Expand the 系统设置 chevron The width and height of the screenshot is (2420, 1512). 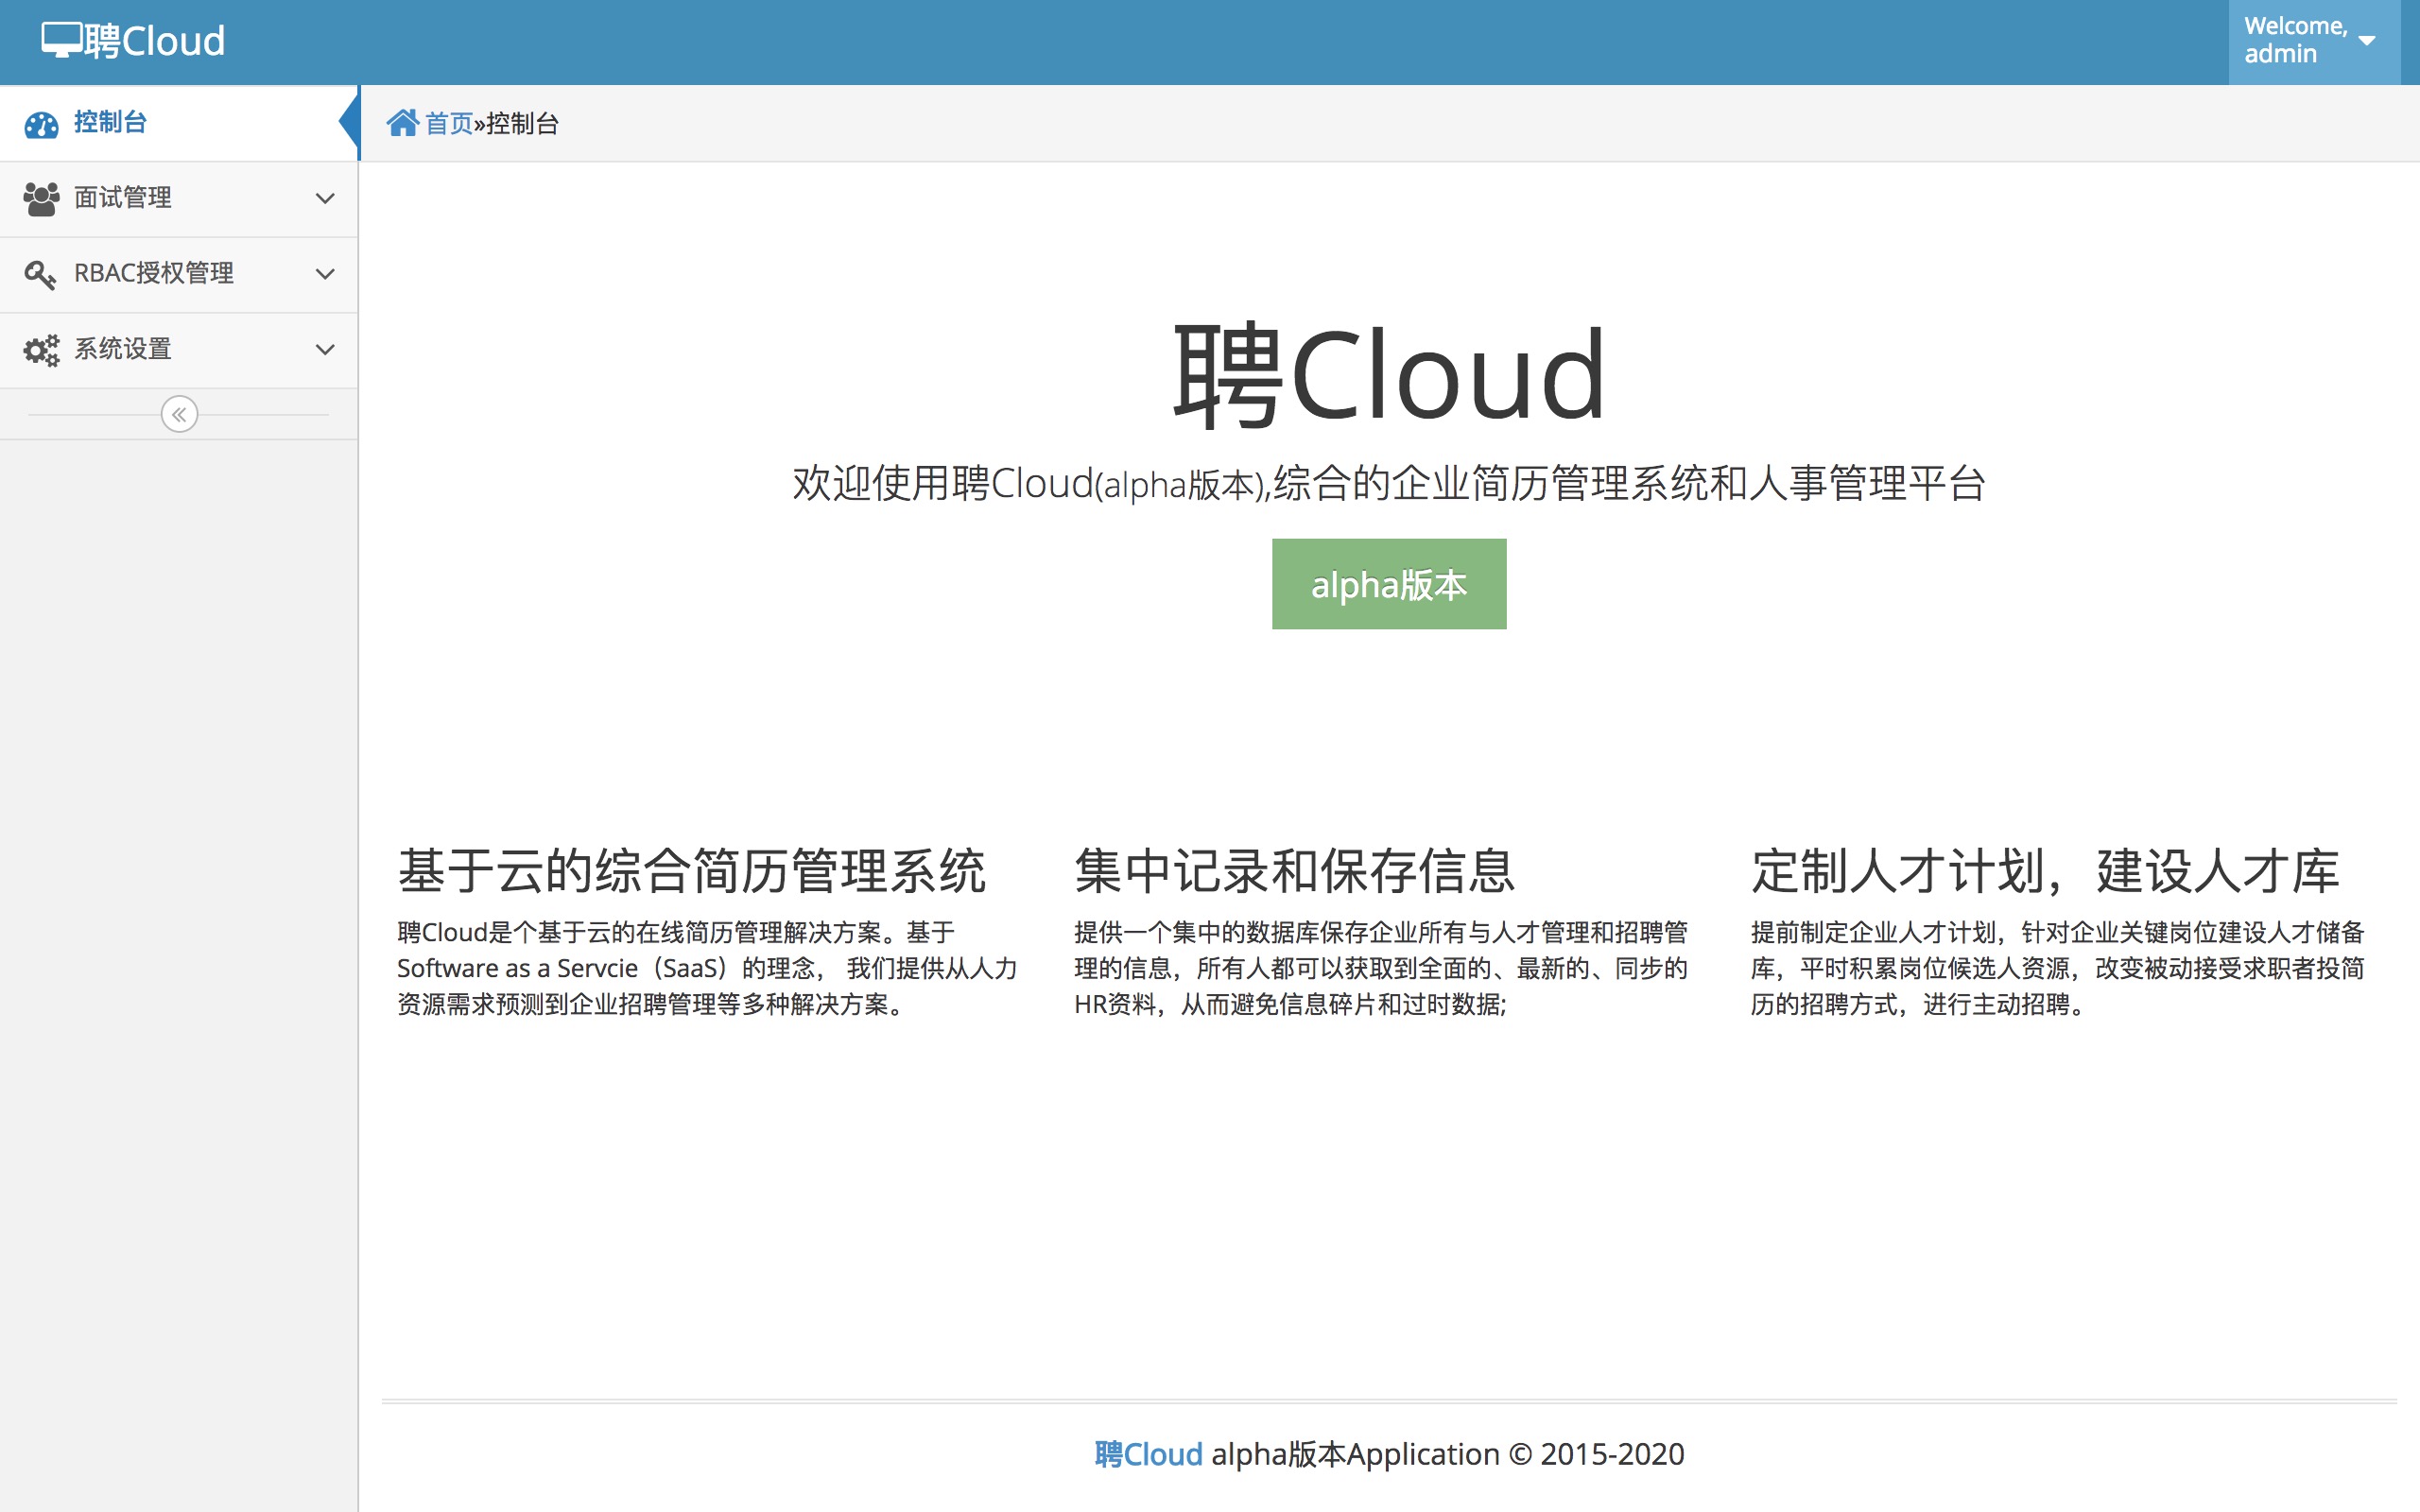pyautogui.click(x=325, y=350)
